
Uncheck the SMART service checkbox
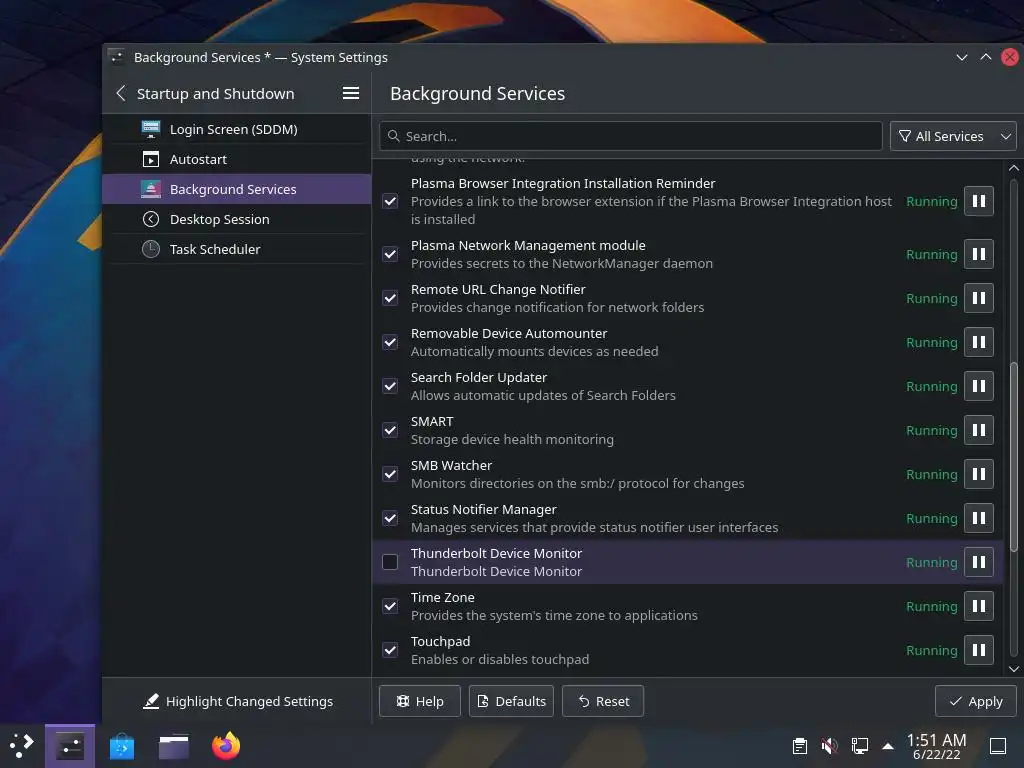(x=390, y=430)
